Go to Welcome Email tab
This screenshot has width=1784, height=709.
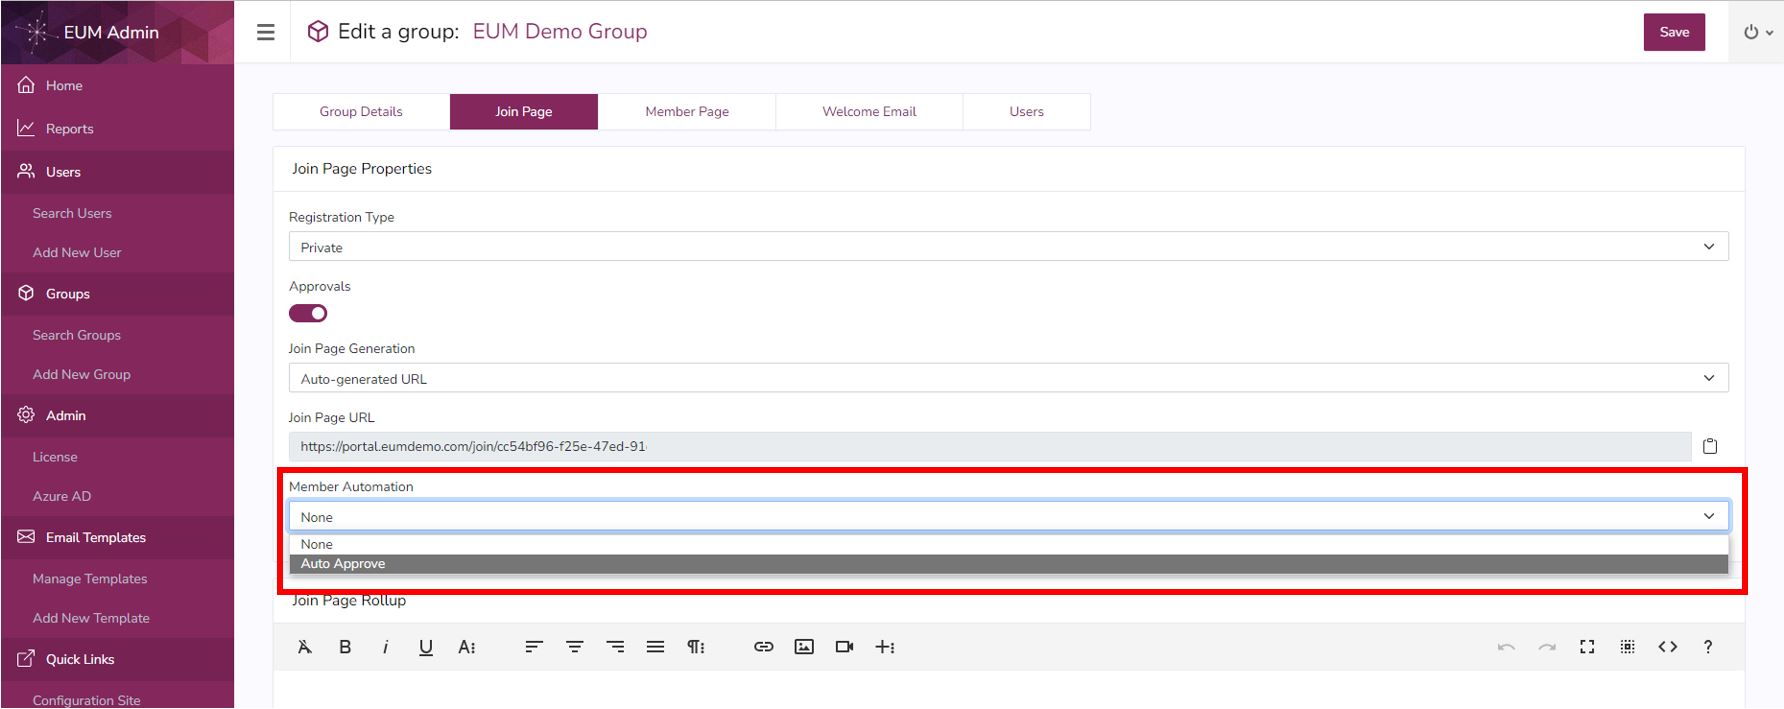coord(869,111)
